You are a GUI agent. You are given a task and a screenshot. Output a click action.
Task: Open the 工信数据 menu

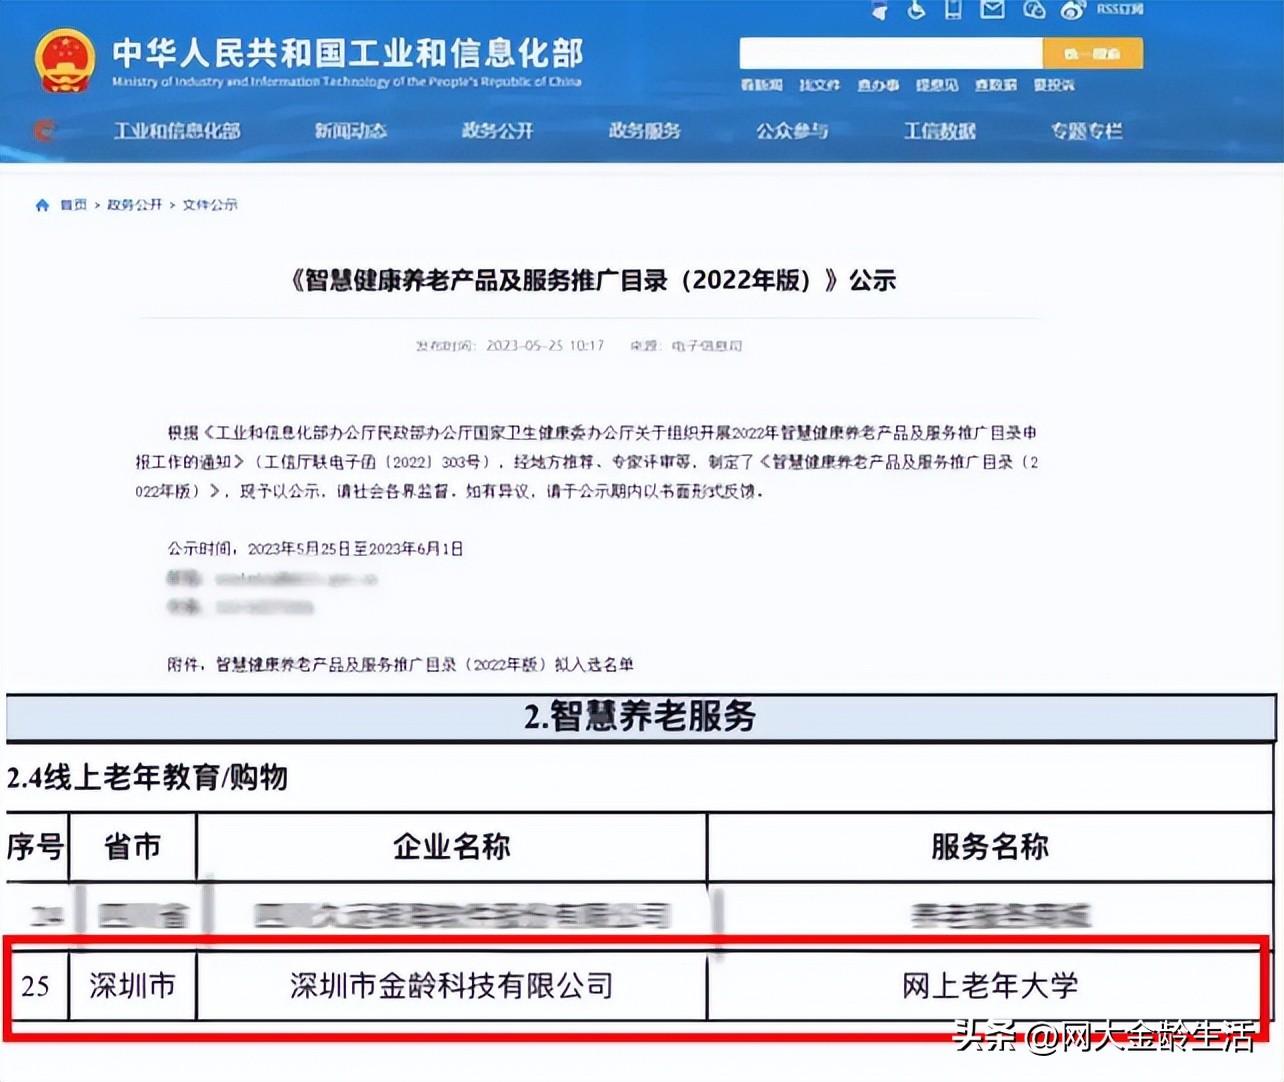tap(939, 131)
